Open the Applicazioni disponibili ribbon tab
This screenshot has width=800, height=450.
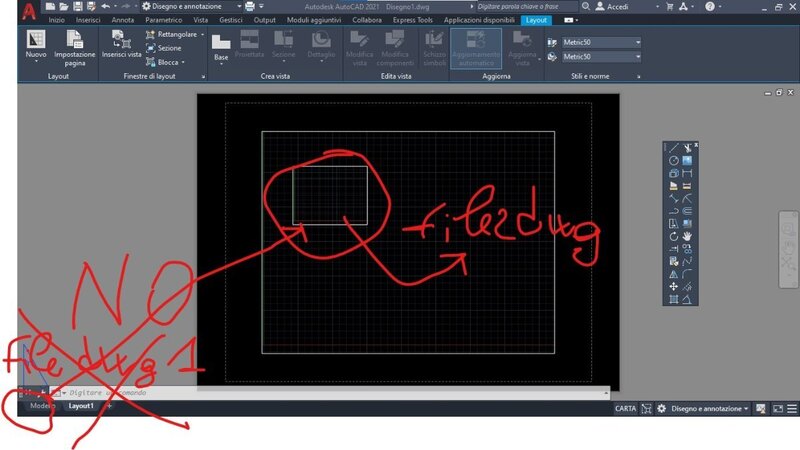pos(479,20)
